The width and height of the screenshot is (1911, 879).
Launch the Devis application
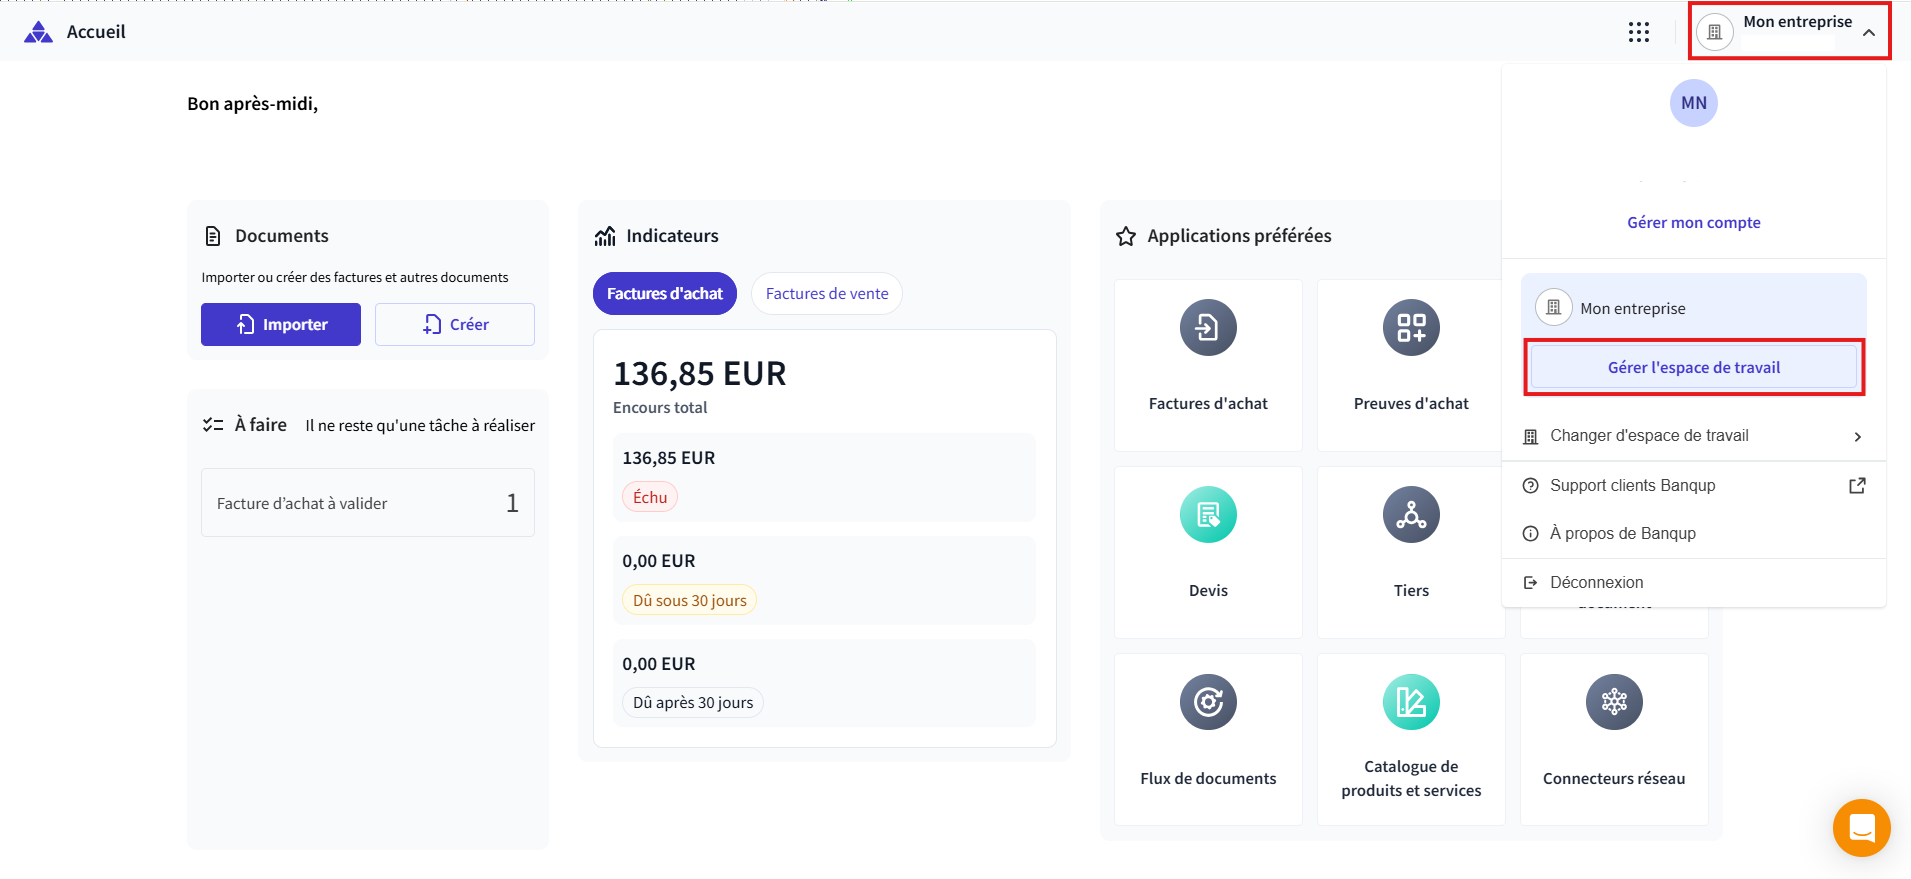tap(1208, 551)
